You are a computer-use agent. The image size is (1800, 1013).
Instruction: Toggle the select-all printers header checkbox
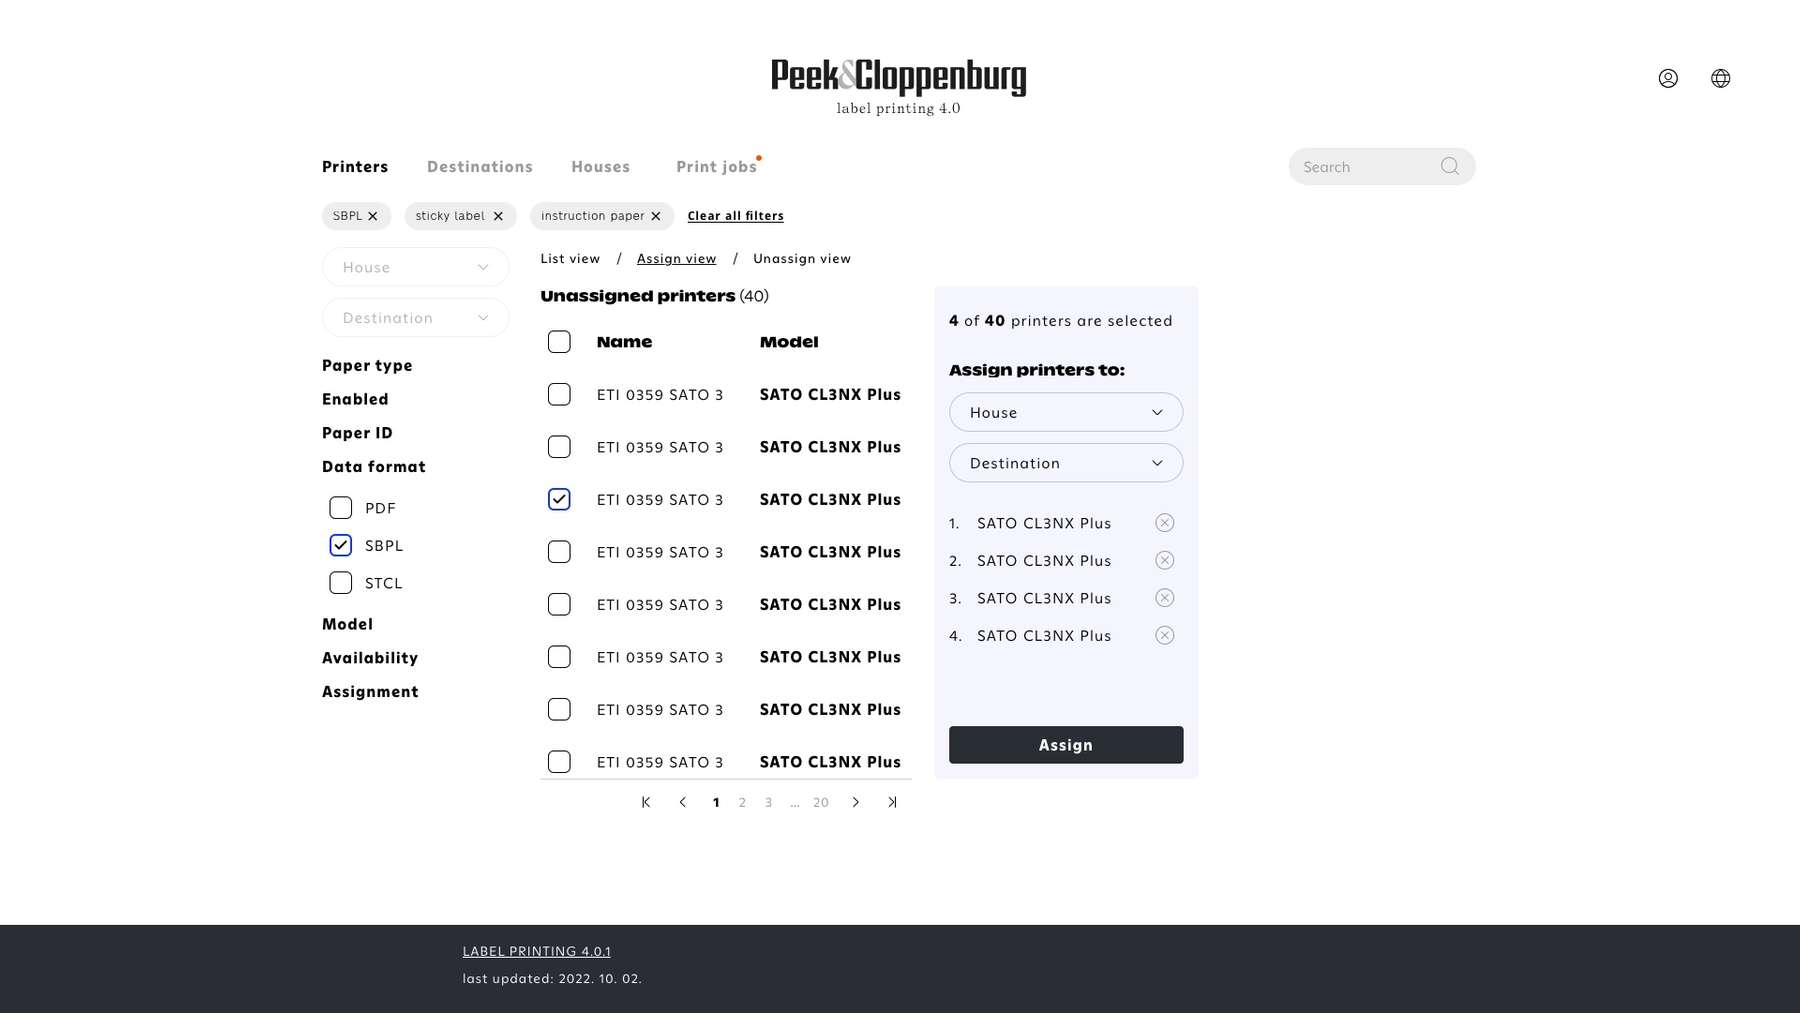(x=559, y=342)
